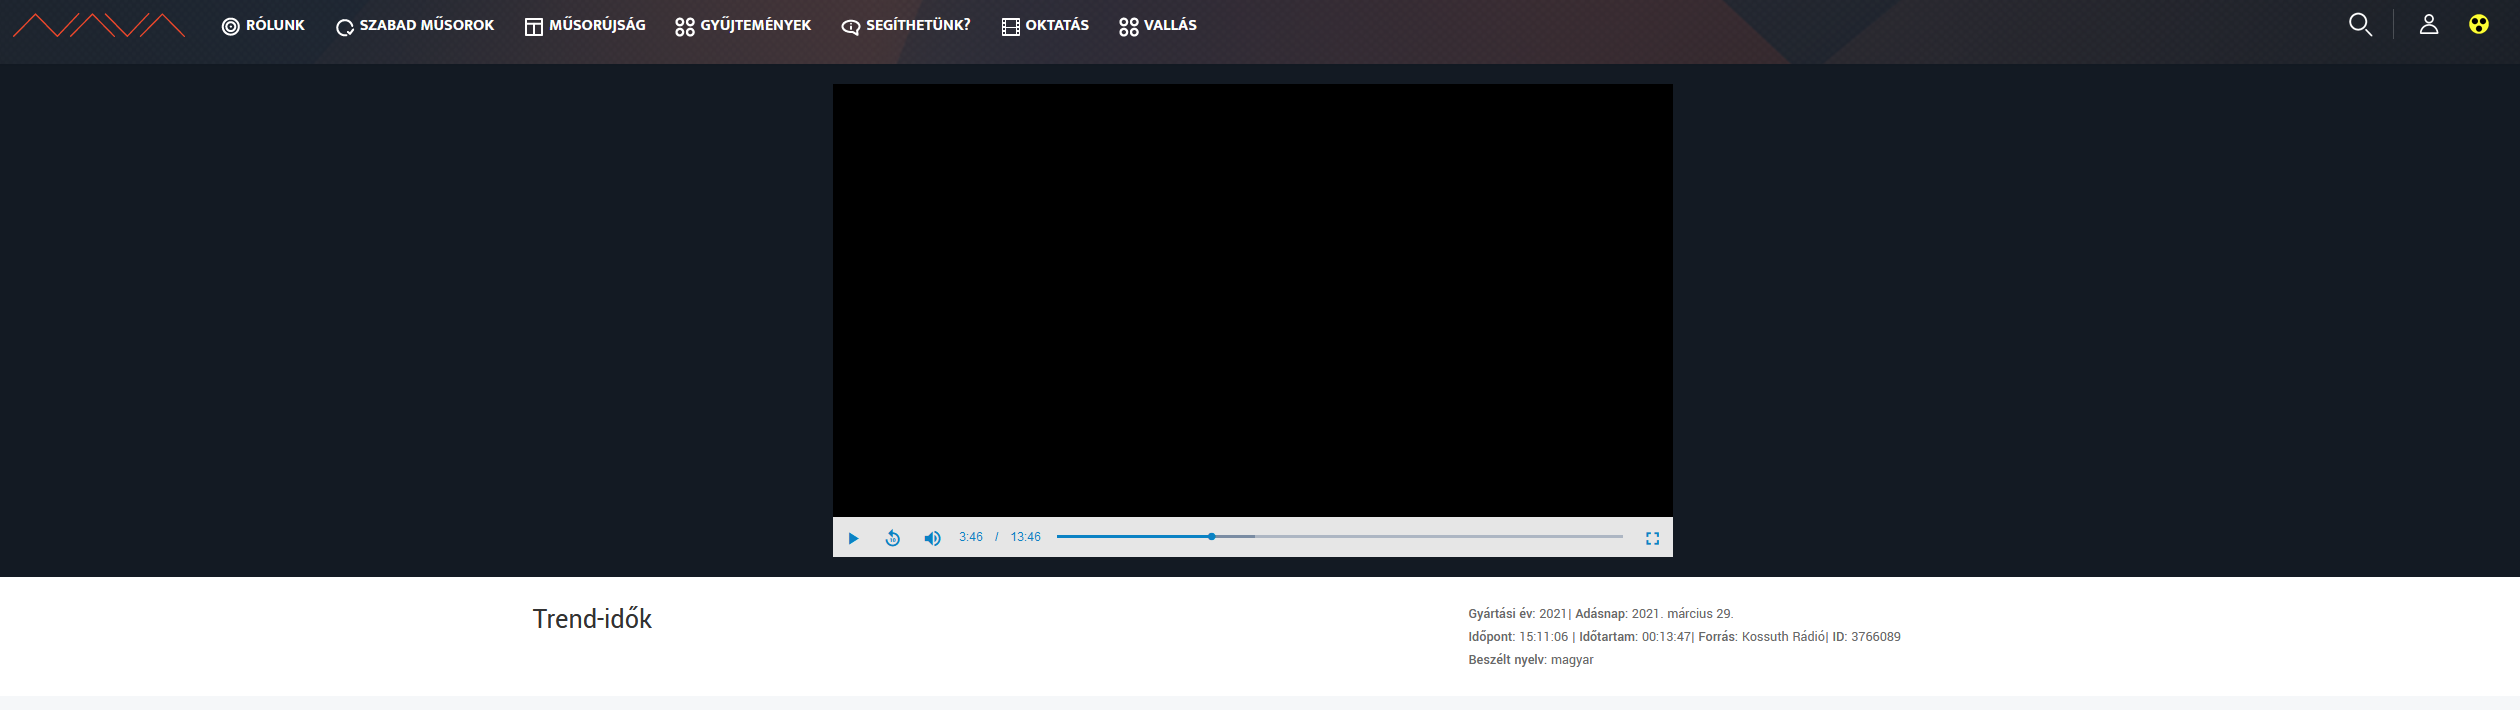Open the search magnifier icon

pos(2360,25)
